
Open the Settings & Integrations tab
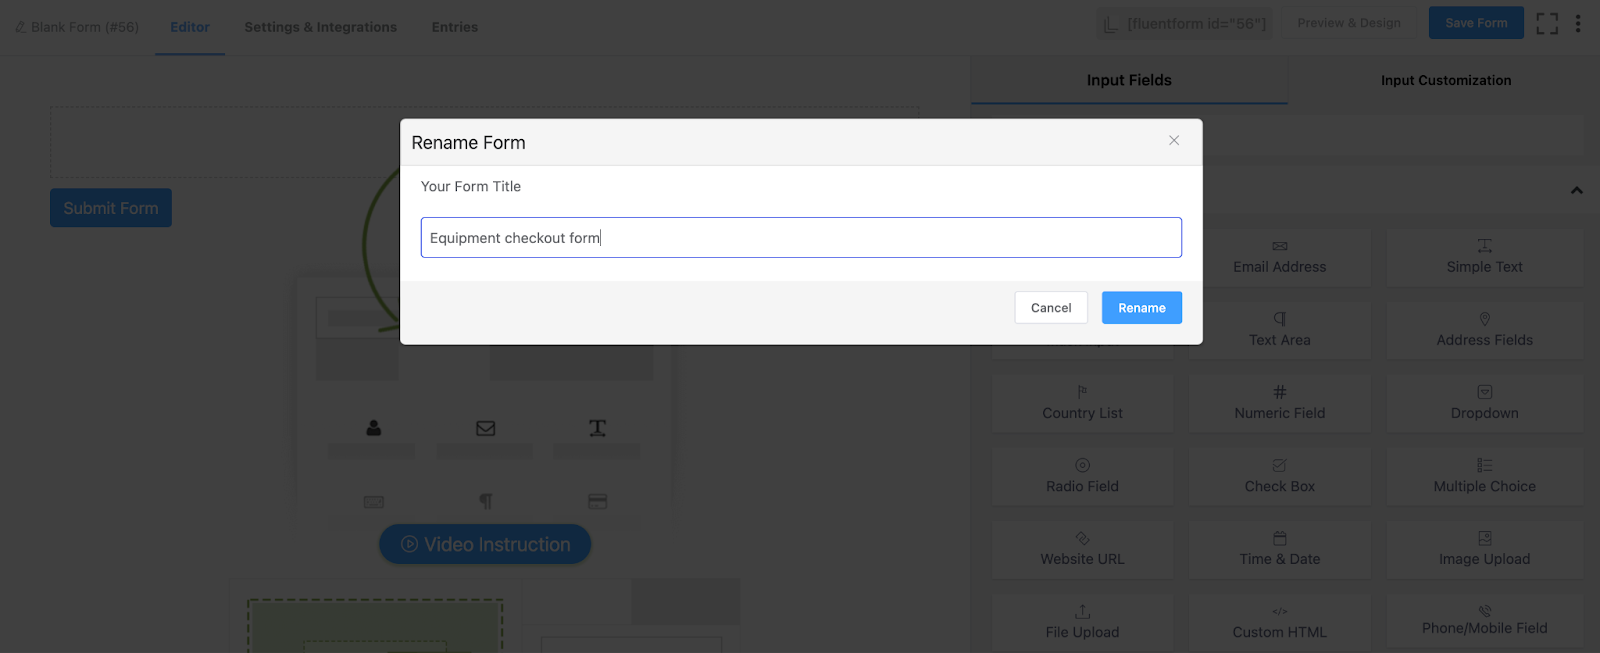pos(320,27)
